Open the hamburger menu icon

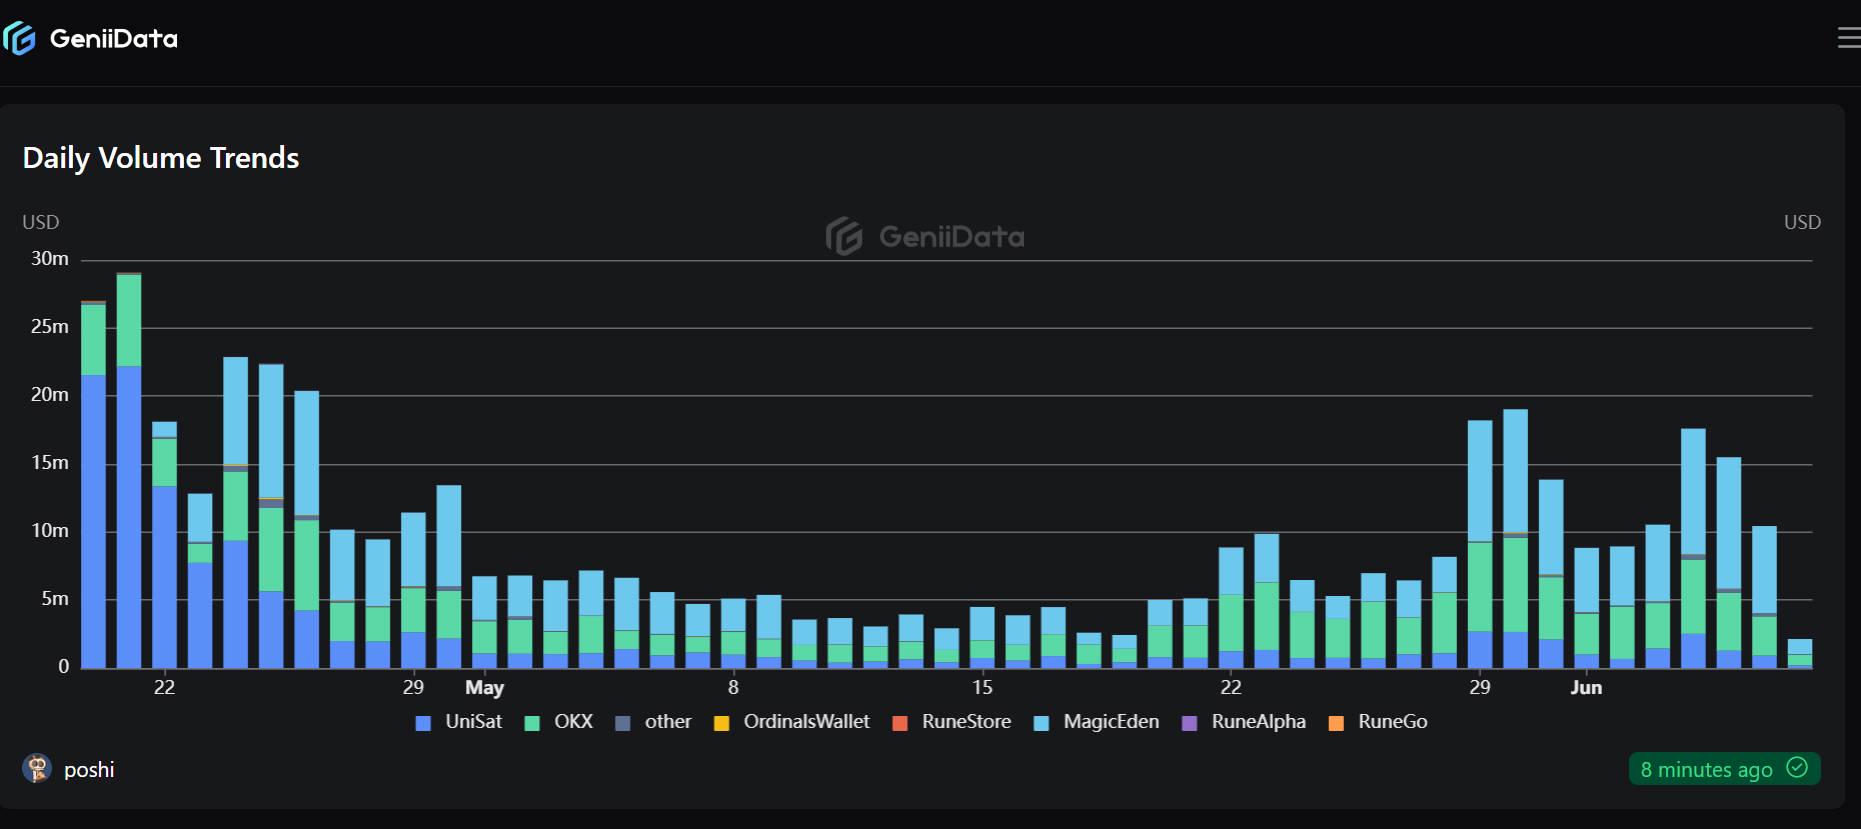[1848, 38]
